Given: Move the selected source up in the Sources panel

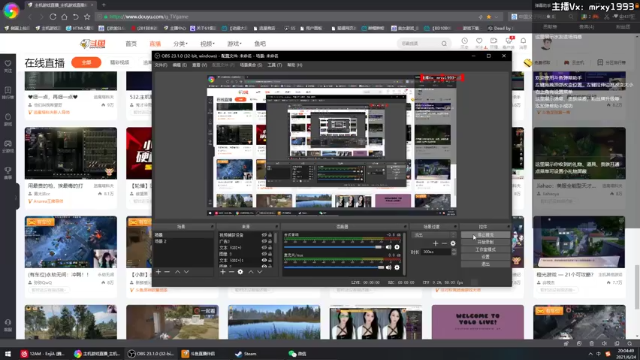Looking at the screenshot, I should [251, 272].
